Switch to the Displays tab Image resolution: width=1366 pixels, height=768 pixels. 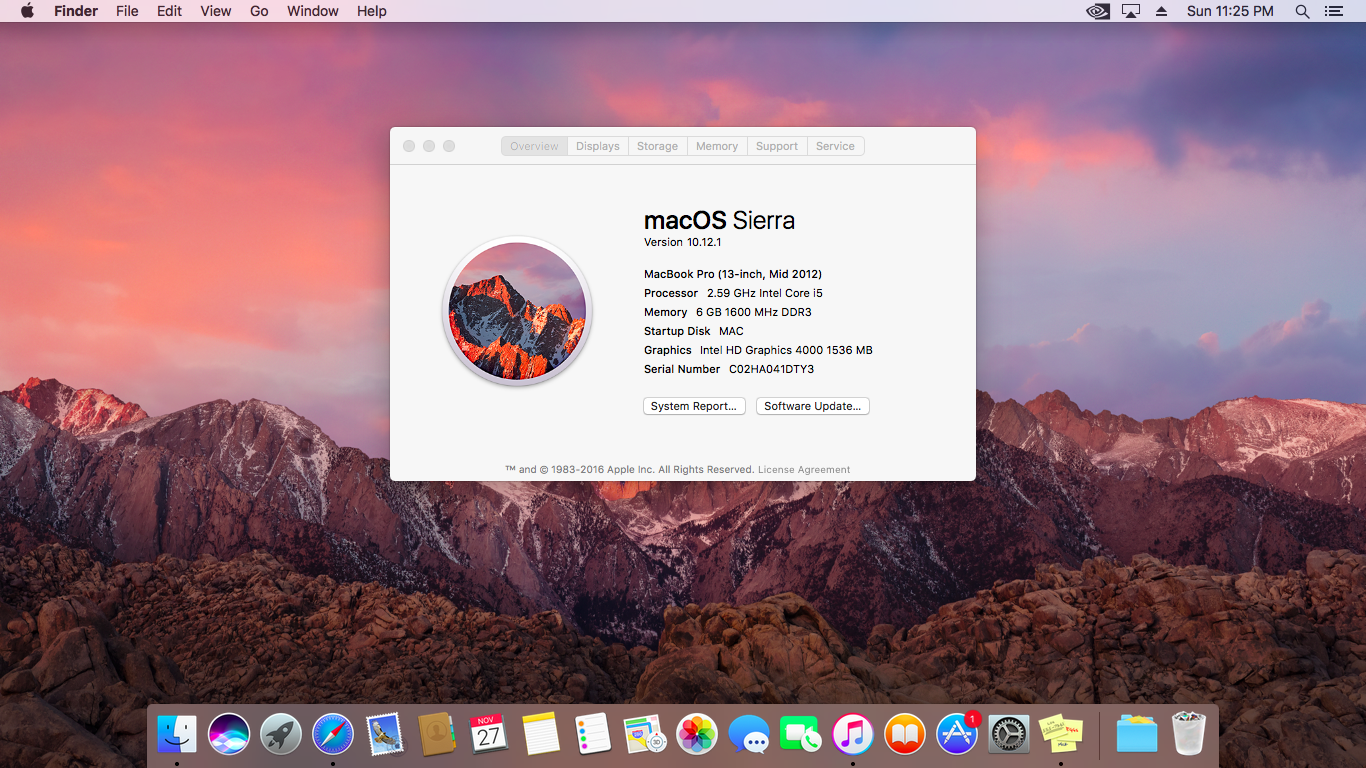pos(598,146)
